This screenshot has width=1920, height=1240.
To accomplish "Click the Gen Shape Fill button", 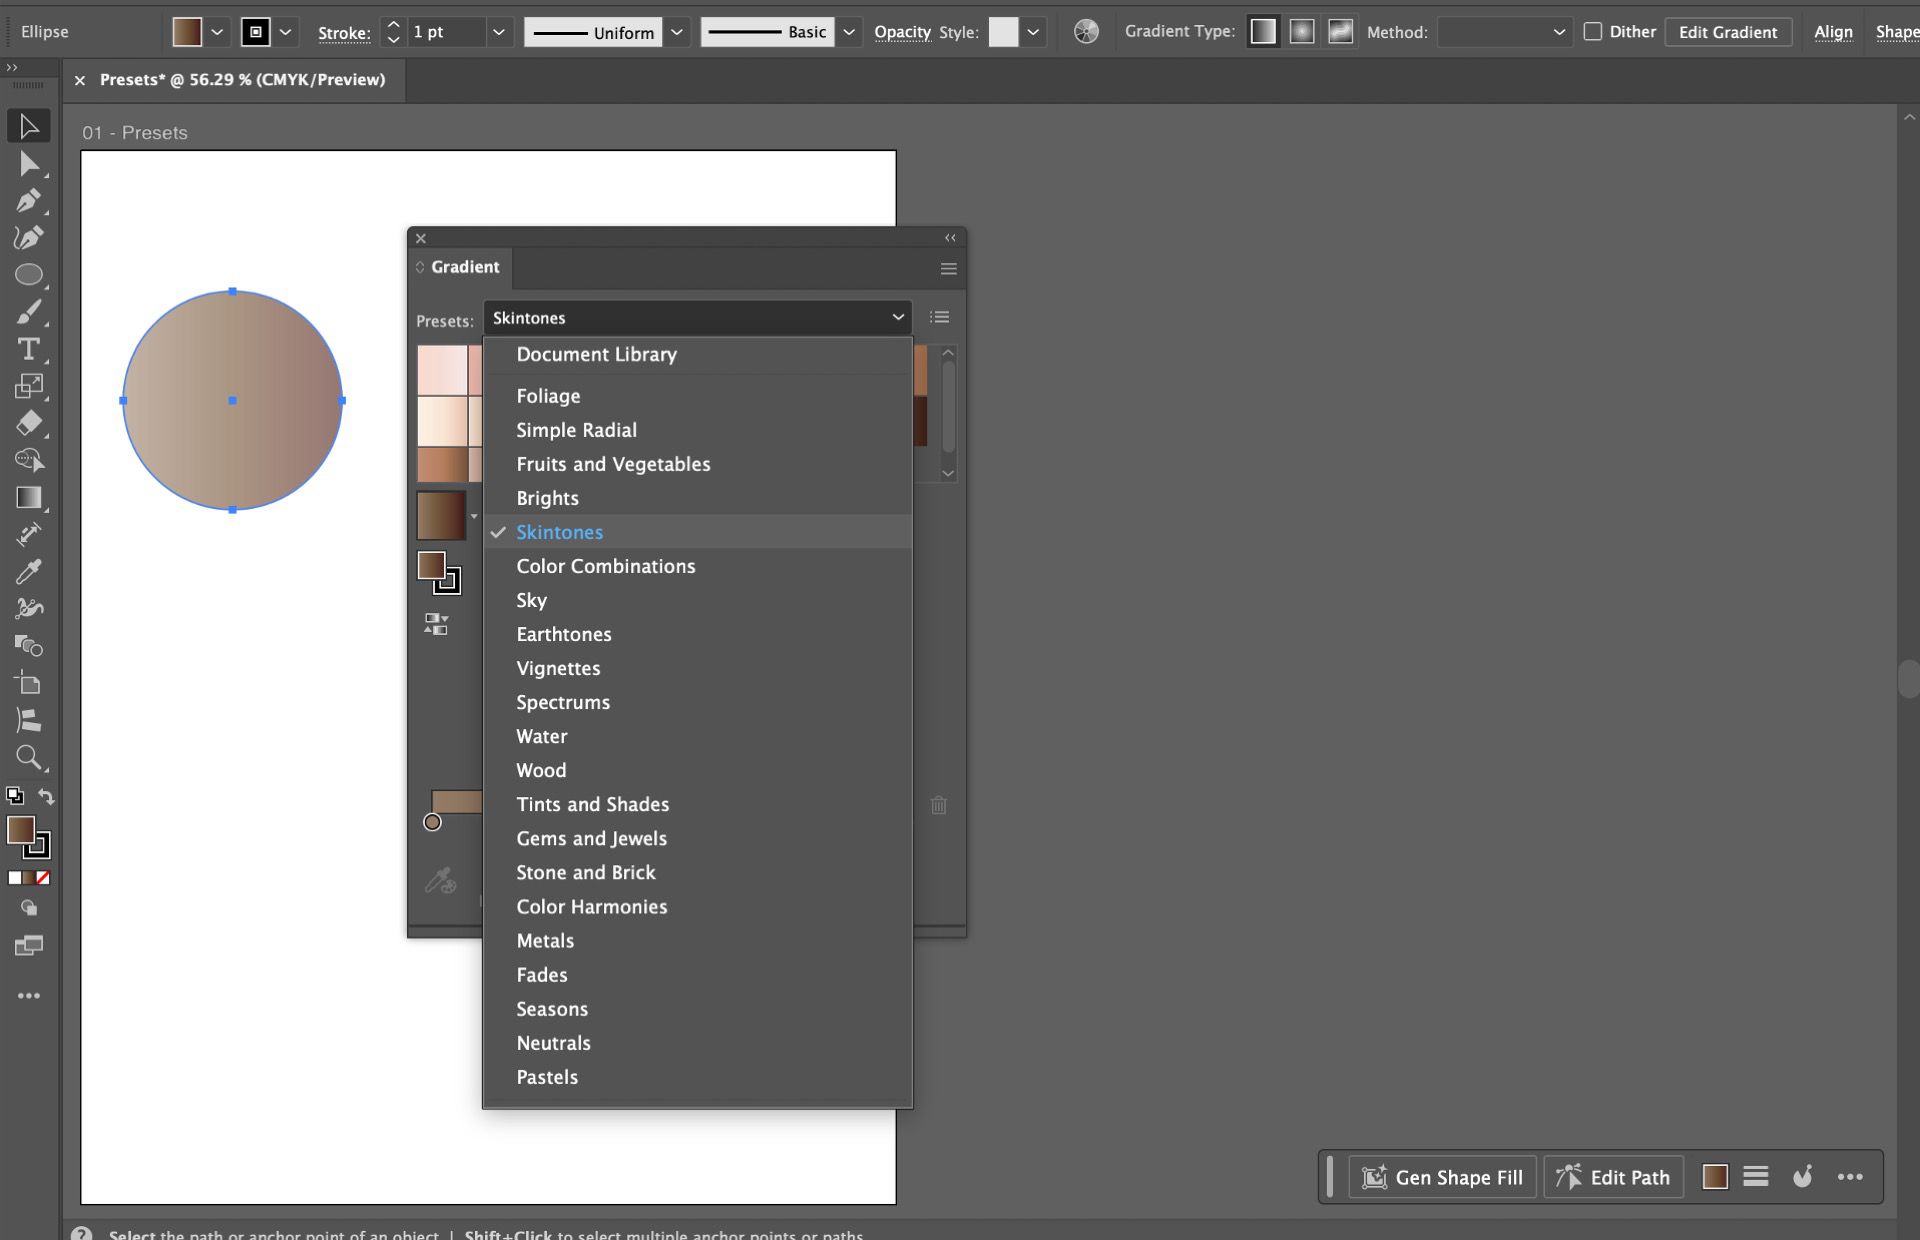I will [x=1441, y=1177].
